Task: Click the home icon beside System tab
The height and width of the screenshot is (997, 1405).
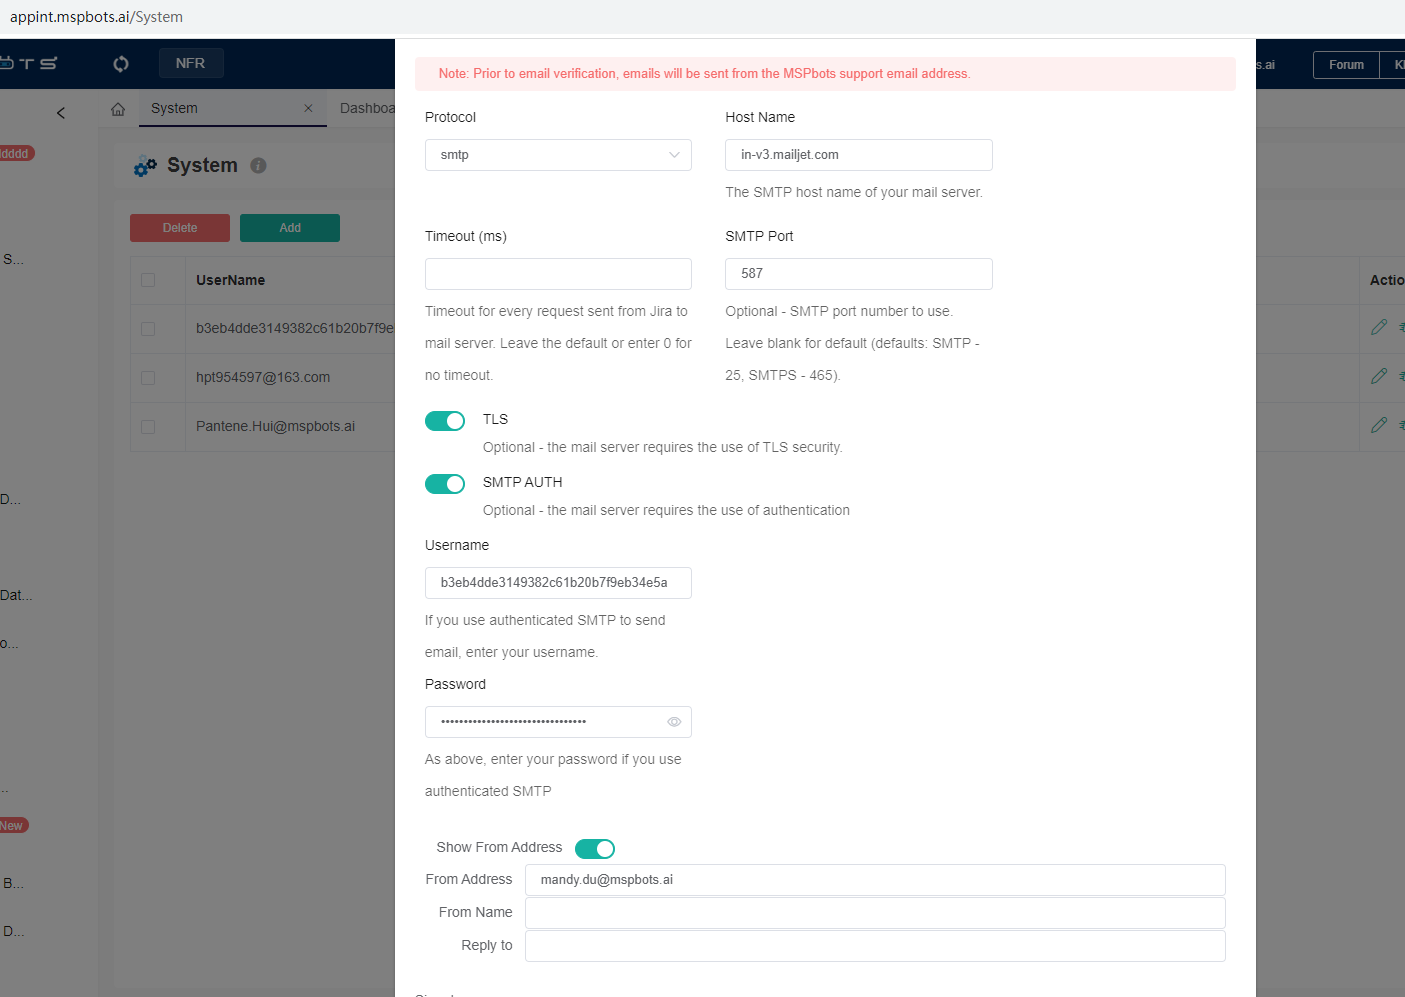Action: [118, 109]
